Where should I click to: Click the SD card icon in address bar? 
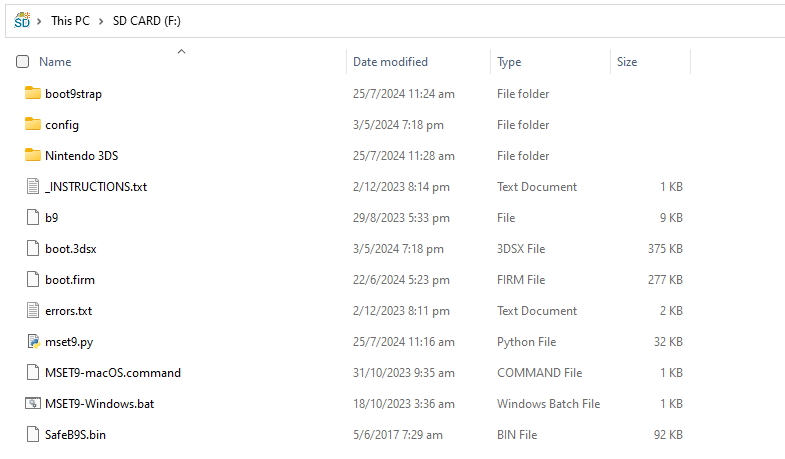click(x=22, y=18)
